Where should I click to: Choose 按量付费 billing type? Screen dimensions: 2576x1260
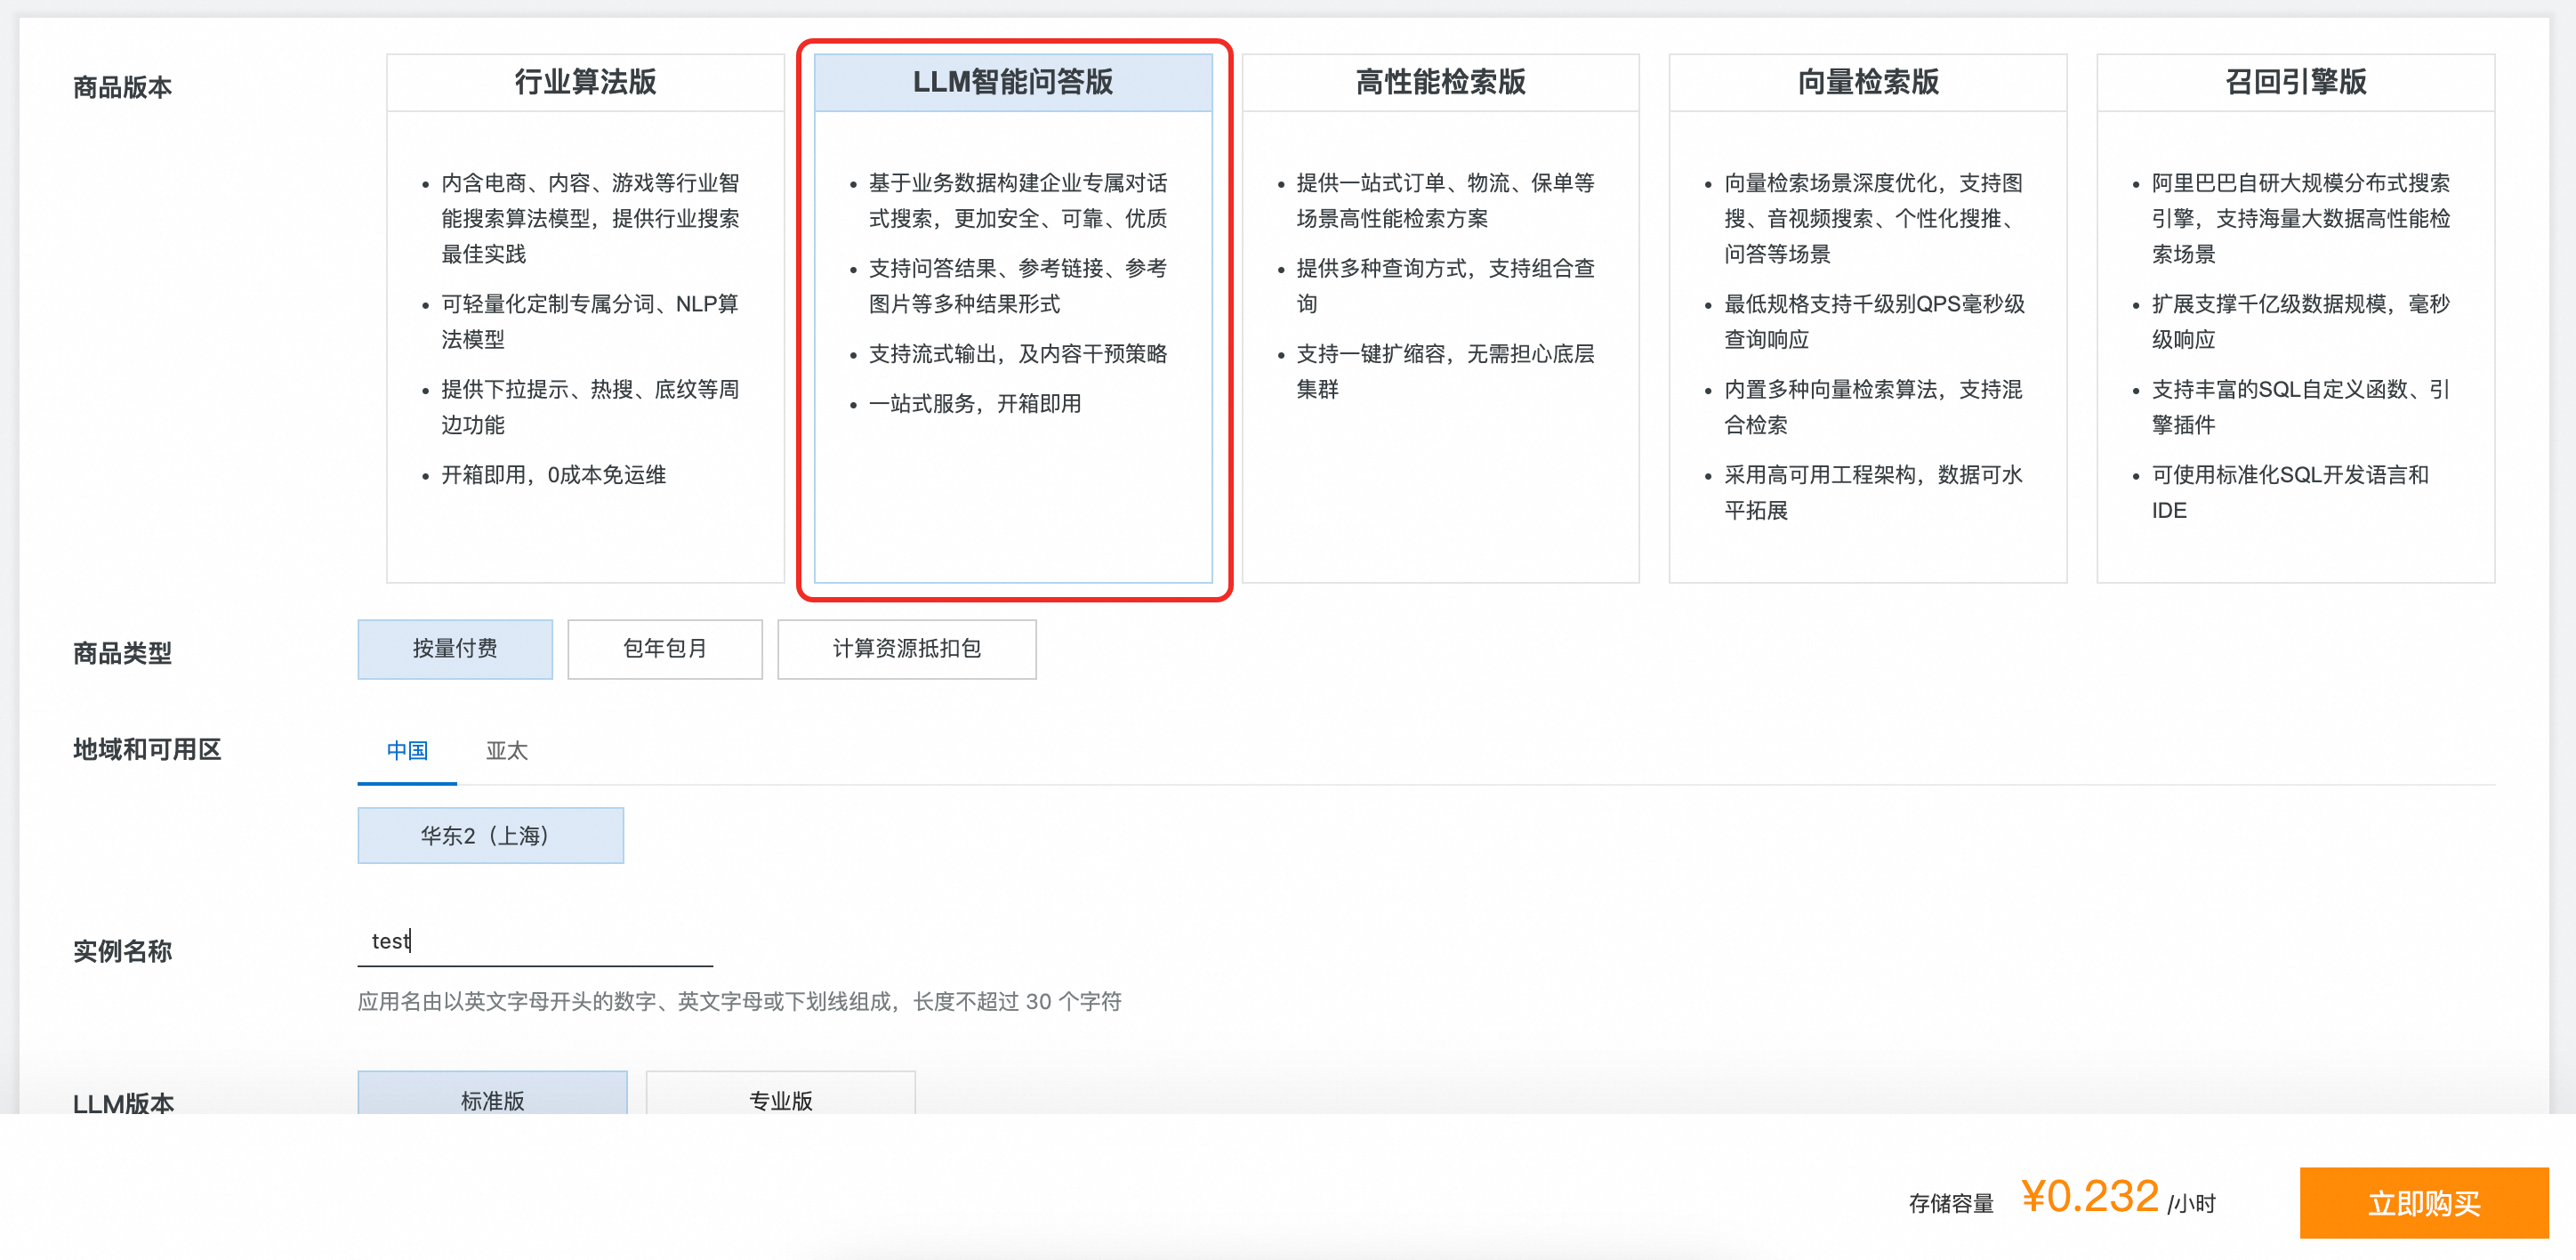point(455,649)
